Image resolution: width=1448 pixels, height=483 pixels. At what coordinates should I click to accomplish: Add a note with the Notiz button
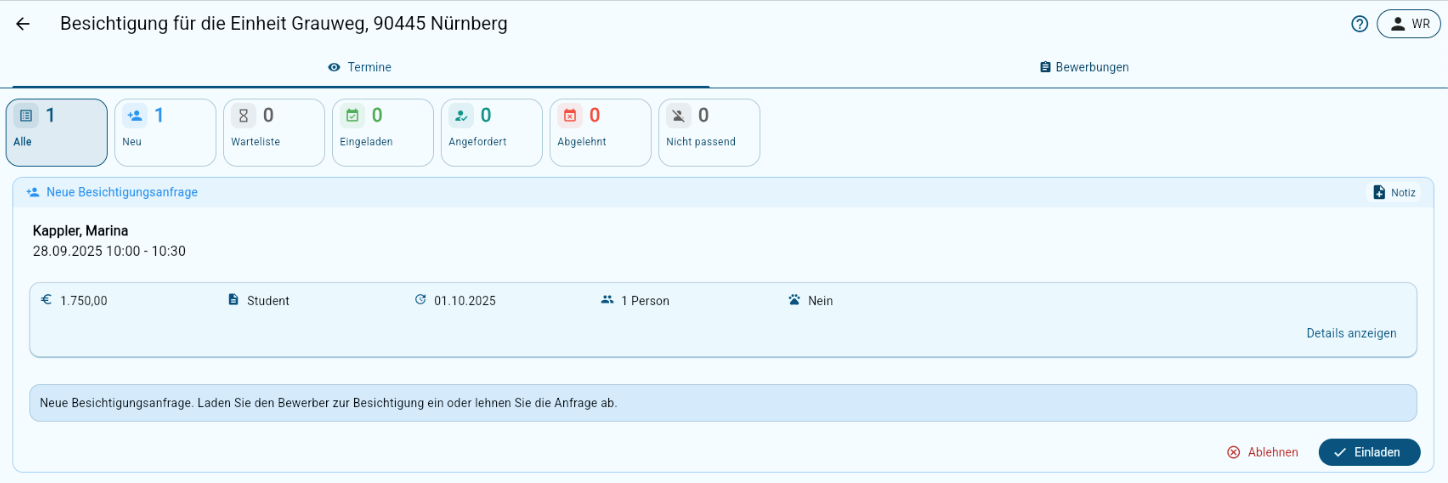[x=1394, y=192]
